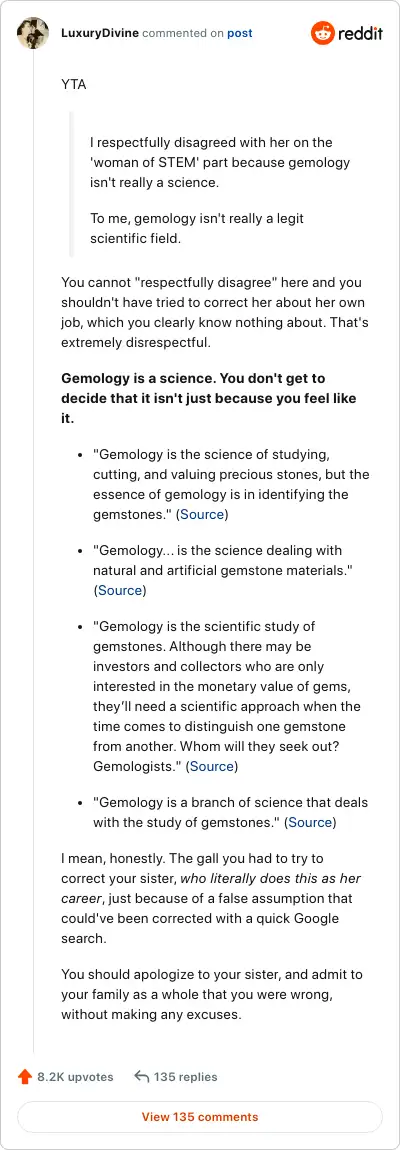Click the reddit wordmark text in header
This screenshot has height=1150, width=400.
coord(360,33)
